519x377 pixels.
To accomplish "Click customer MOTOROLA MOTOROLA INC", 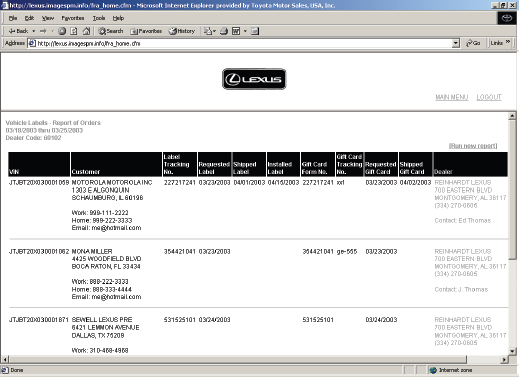I will click(x=112, y=183).
